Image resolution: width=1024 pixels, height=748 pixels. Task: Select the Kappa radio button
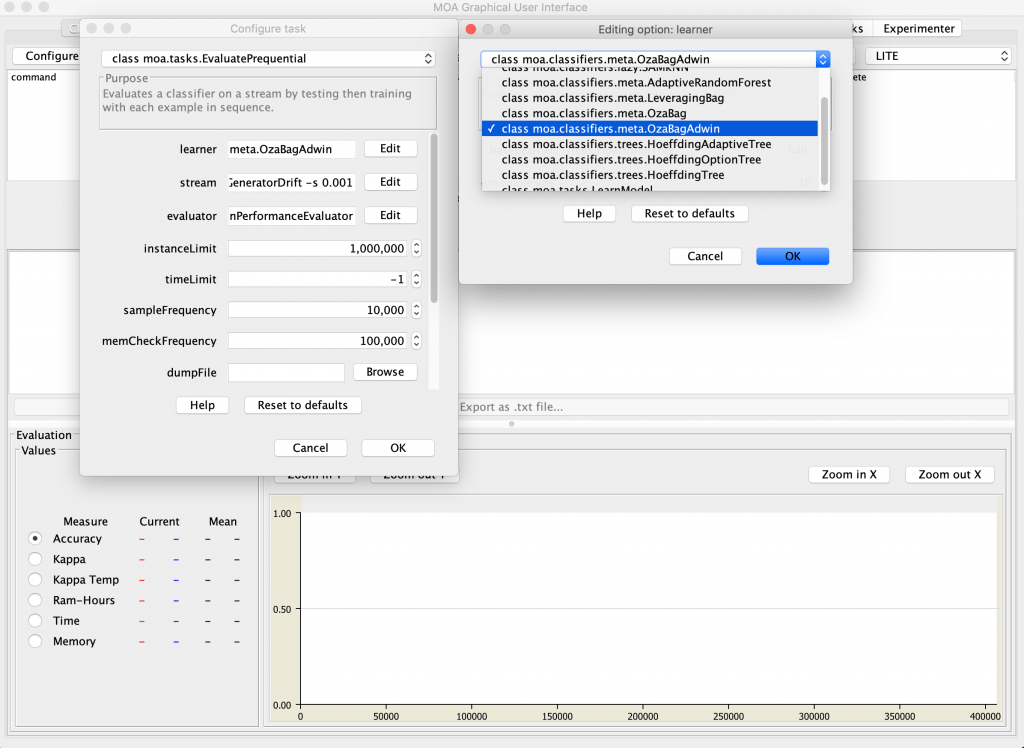pos(35,559)
